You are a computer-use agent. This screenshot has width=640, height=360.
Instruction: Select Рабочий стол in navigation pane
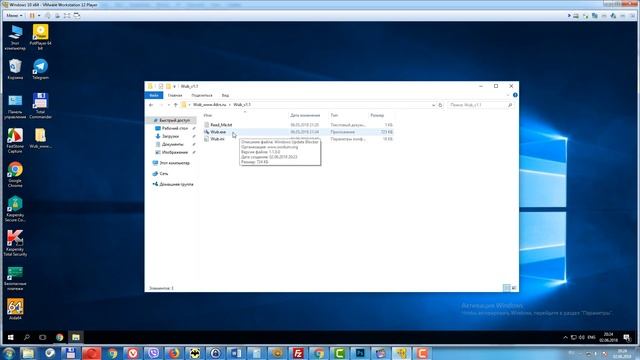pyautogui.click(x=175, y=128)
